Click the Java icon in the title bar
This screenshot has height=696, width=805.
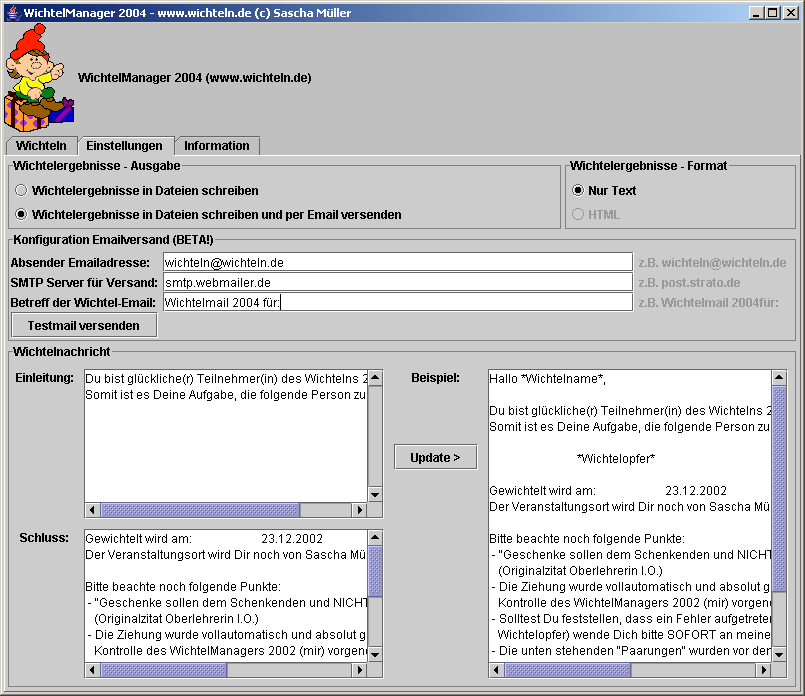tap(13, 13)
